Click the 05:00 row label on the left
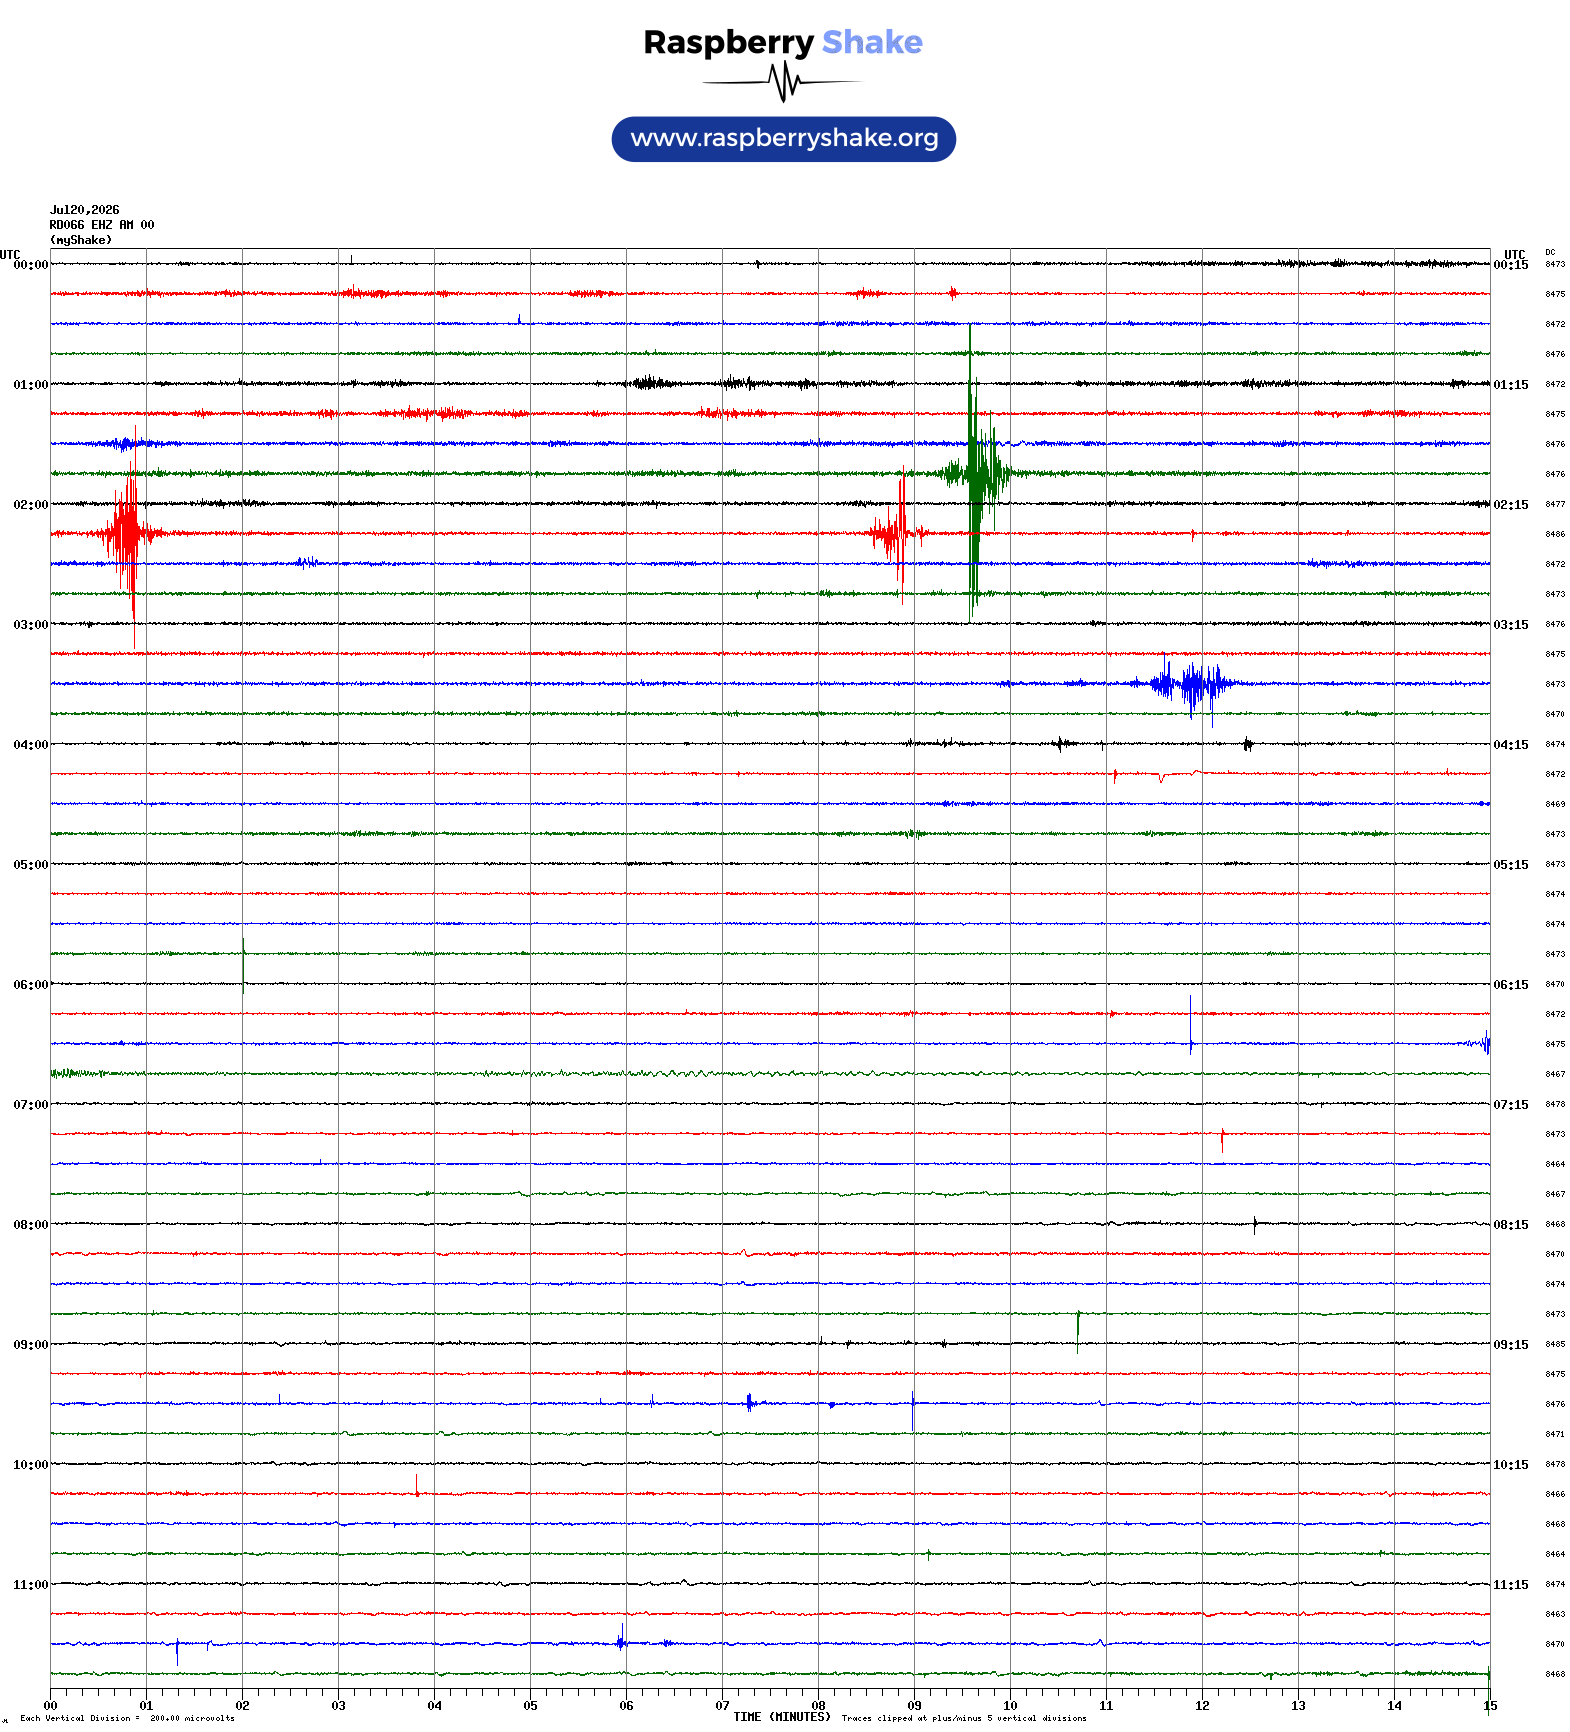This screenshot has height=1732, width=1570. (31, 865)
